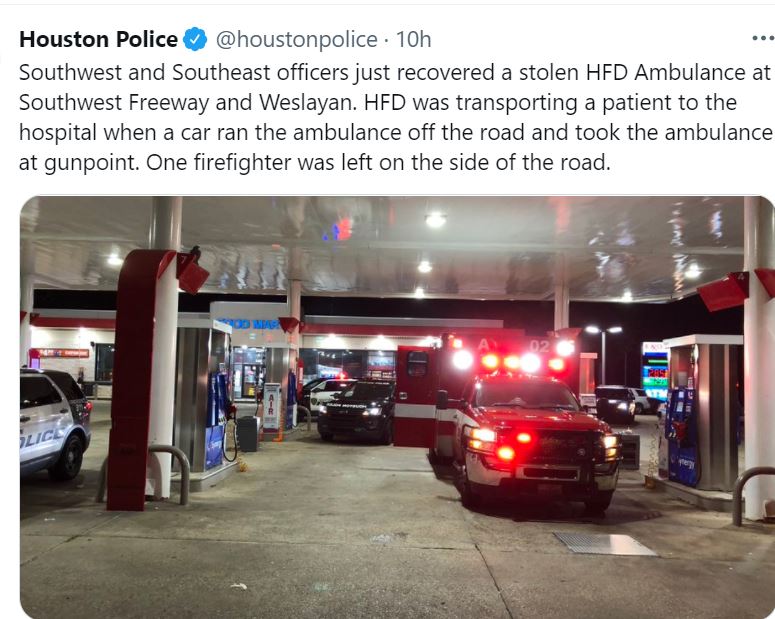Click the tweet text about the stolen ambulance
The width and height of the screenshot is (775, 619).
click(395, 117)
